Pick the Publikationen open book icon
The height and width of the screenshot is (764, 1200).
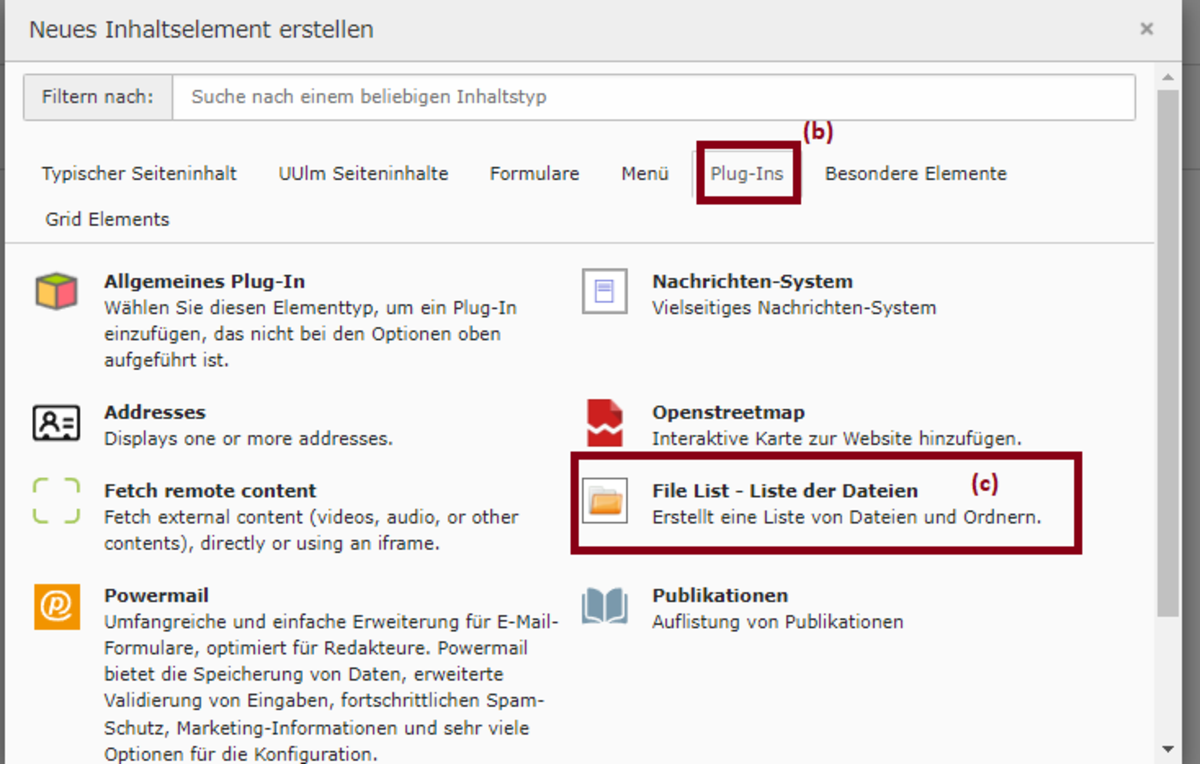coord(605,606)
